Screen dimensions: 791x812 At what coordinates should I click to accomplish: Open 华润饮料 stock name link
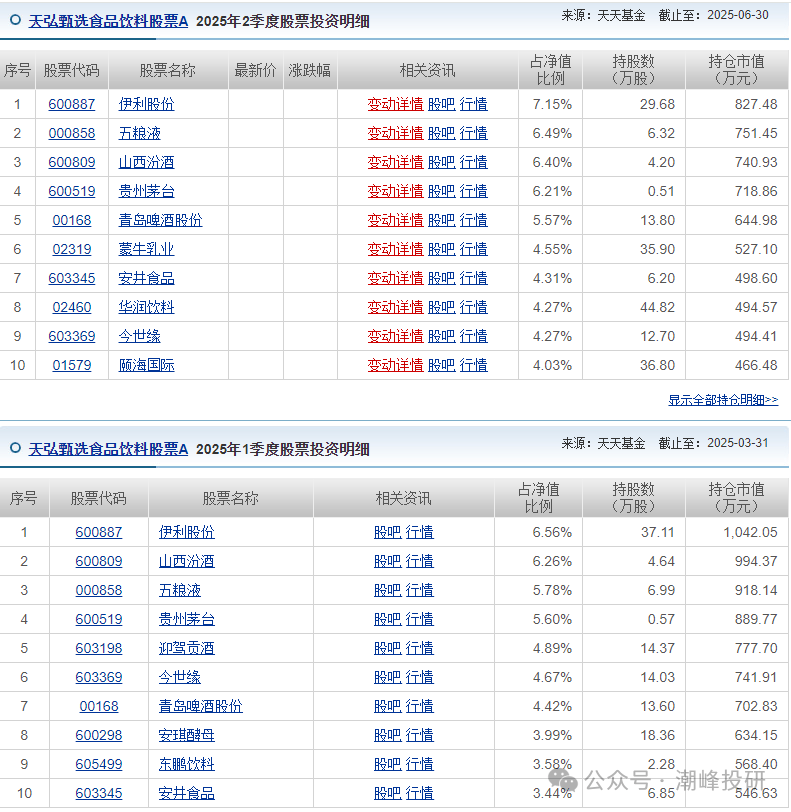(146, 307)
